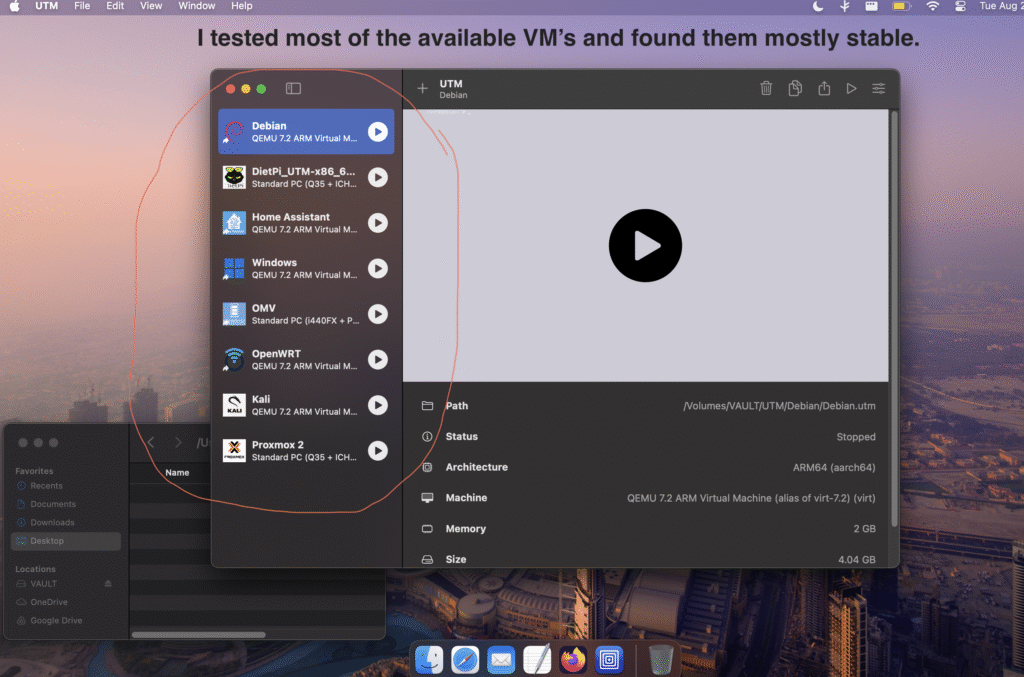Click the 2 GB memory value
Viewport: 1024px width, 677px height.
tap(864, 529)
